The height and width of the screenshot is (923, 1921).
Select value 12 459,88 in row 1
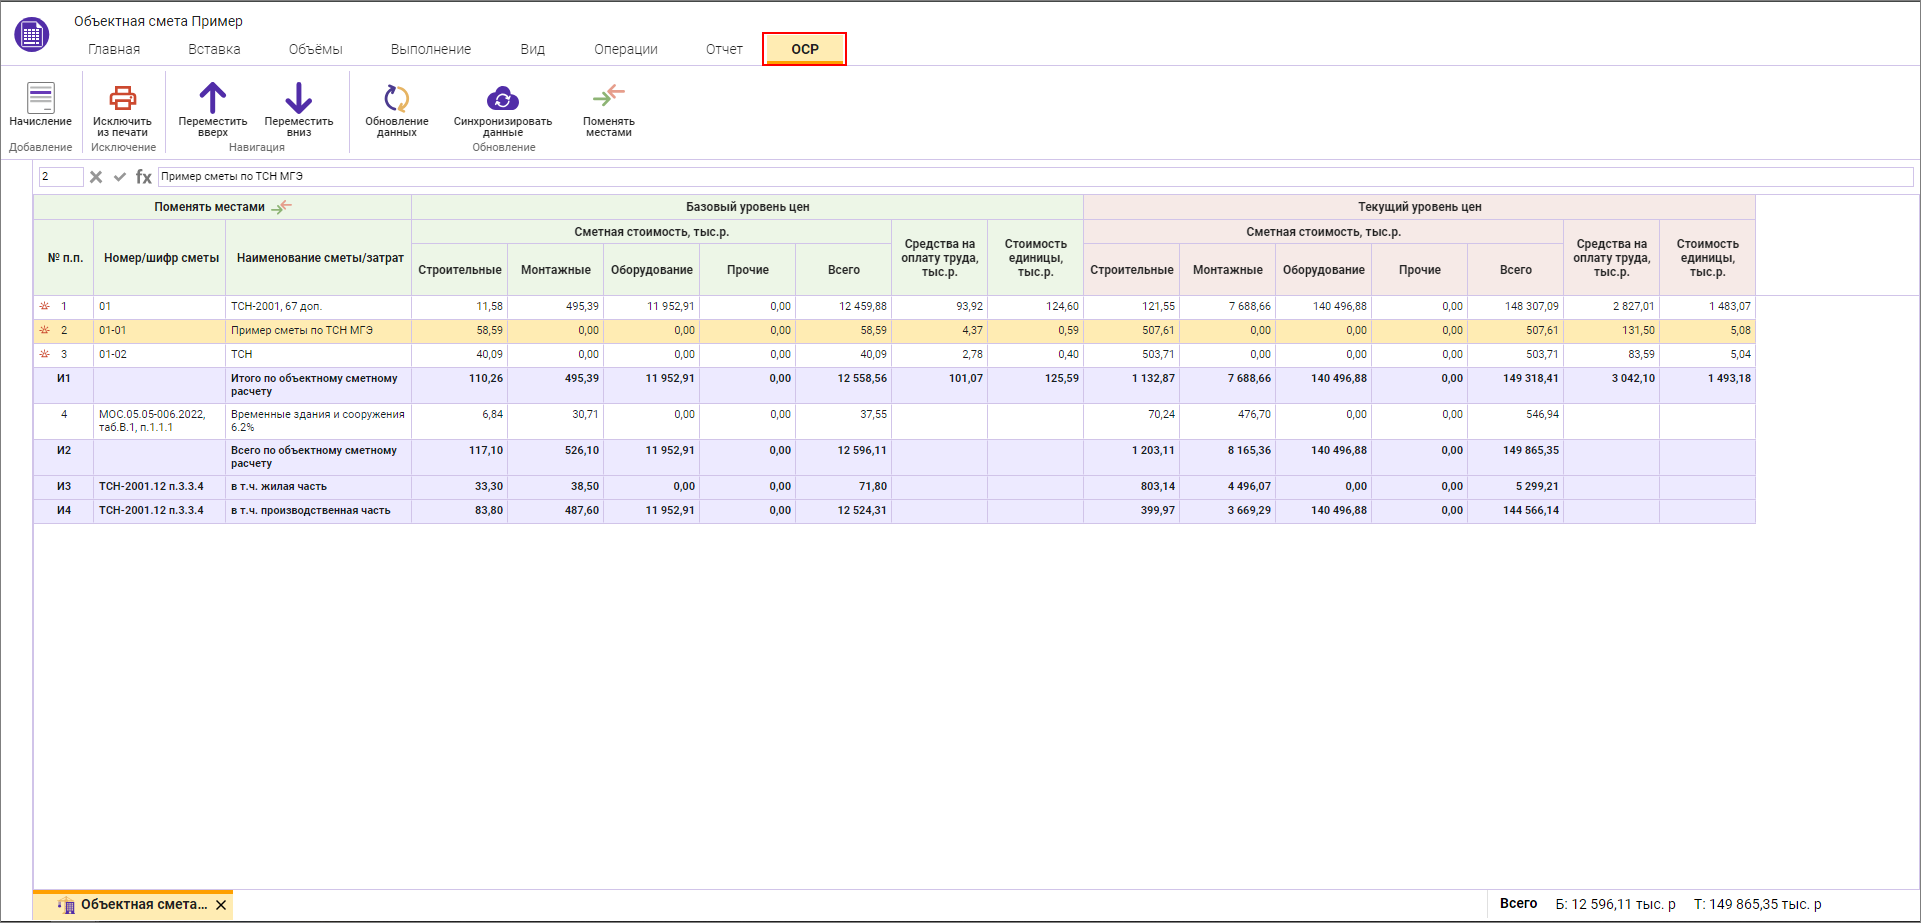tap(843, 307)
